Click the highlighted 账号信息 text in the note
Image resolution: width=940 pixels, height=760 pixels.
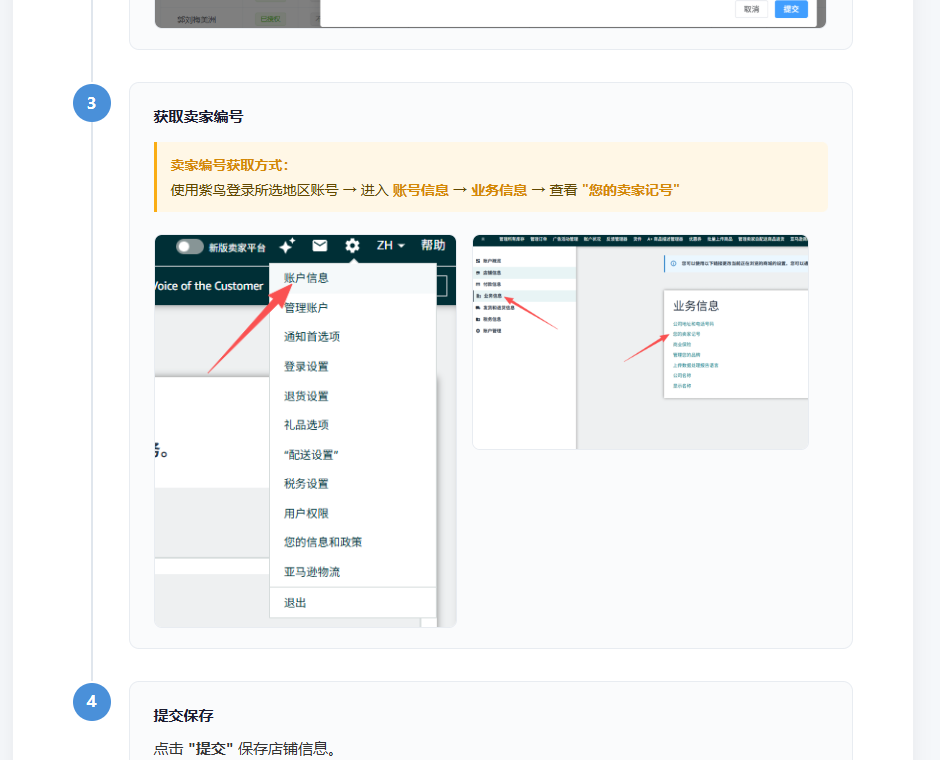[420, 191]
